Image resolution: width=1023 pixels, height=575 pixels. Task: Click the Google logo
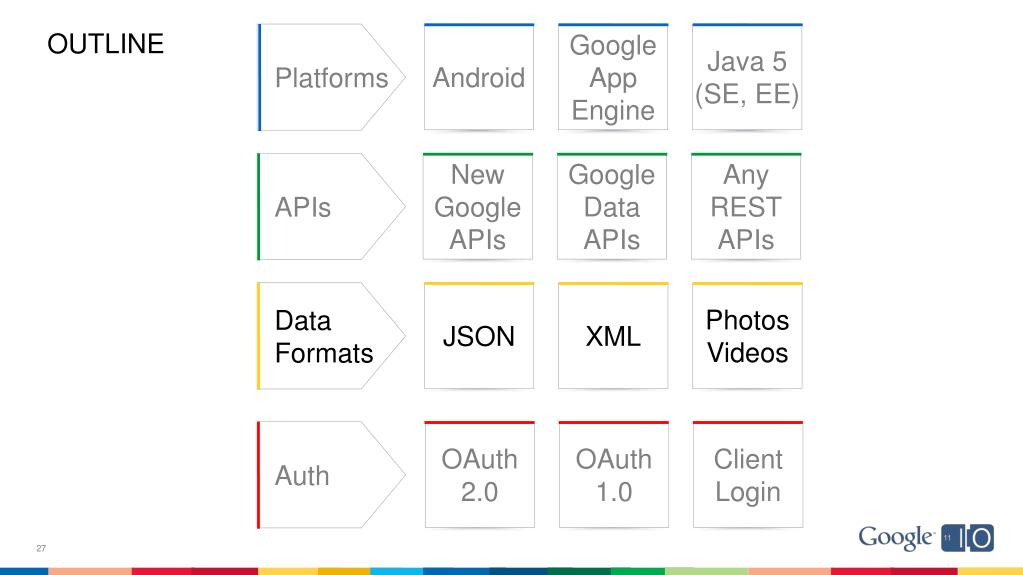click(x=895, y=537)
